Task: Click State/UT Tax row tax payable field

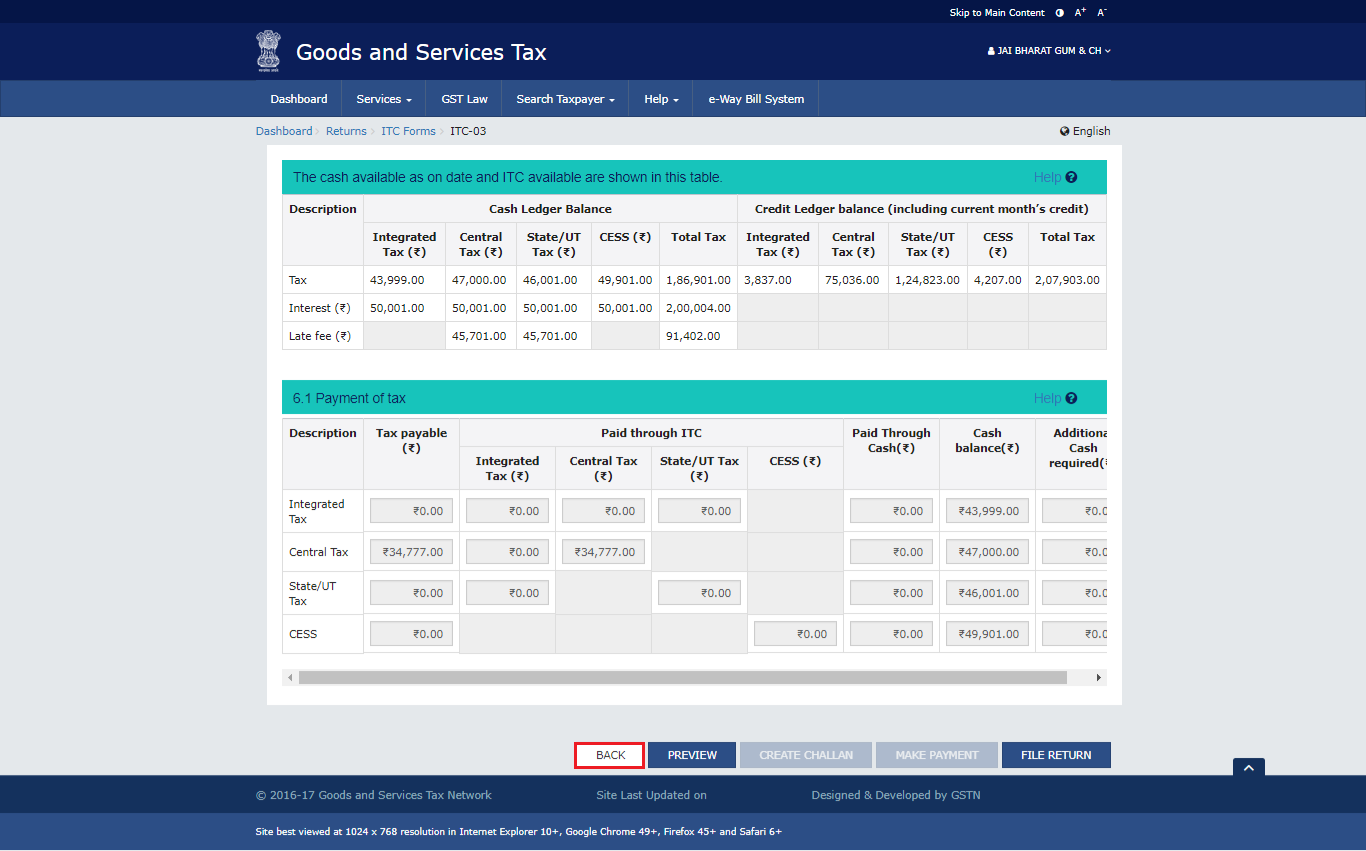Action: point(411,593)
